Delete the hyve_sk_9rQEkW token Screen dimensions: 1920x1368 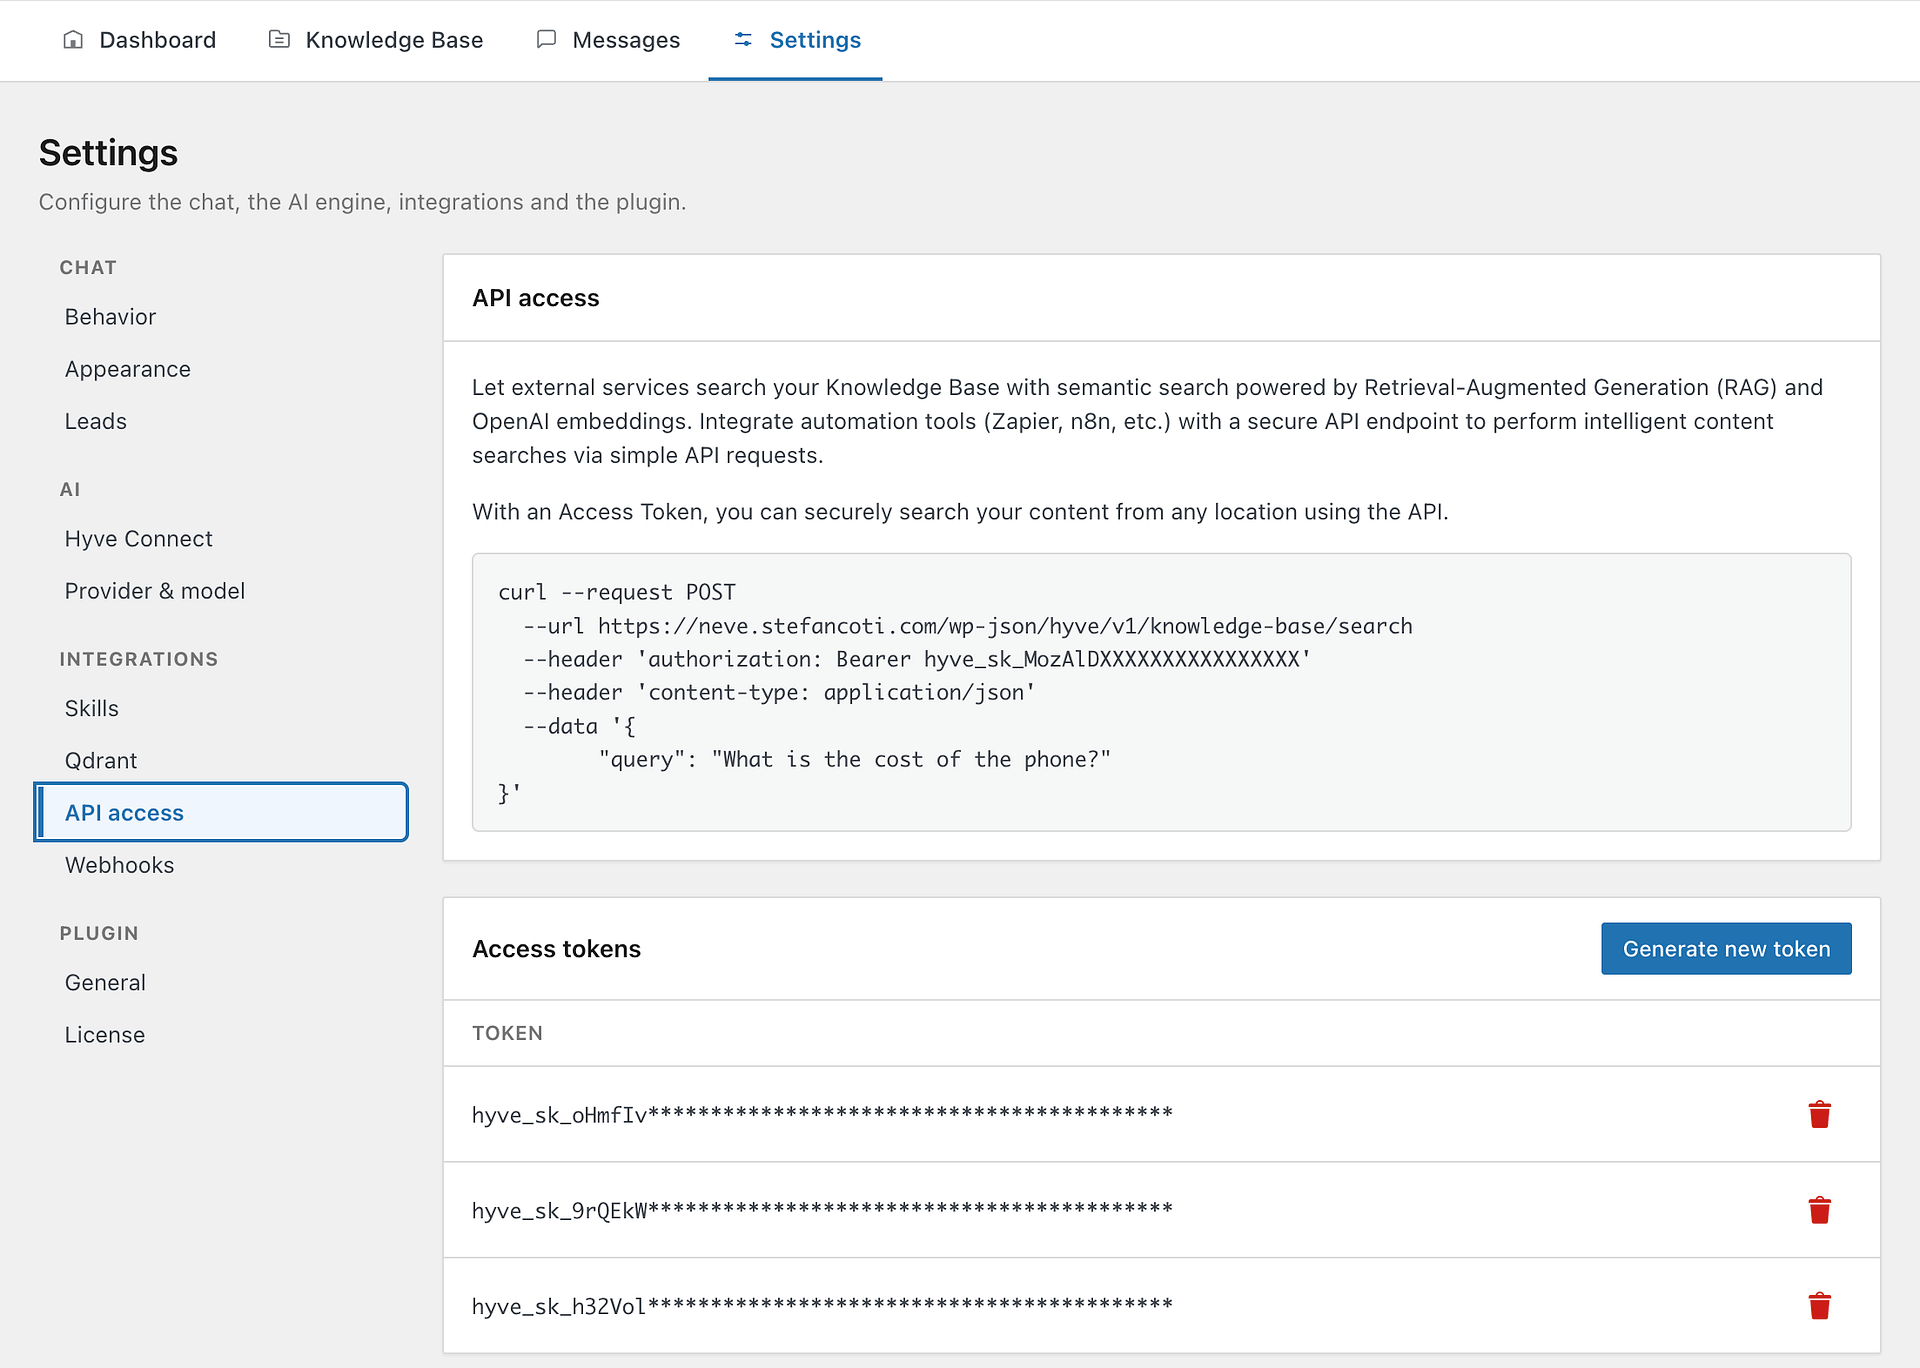[1819, 1210]
